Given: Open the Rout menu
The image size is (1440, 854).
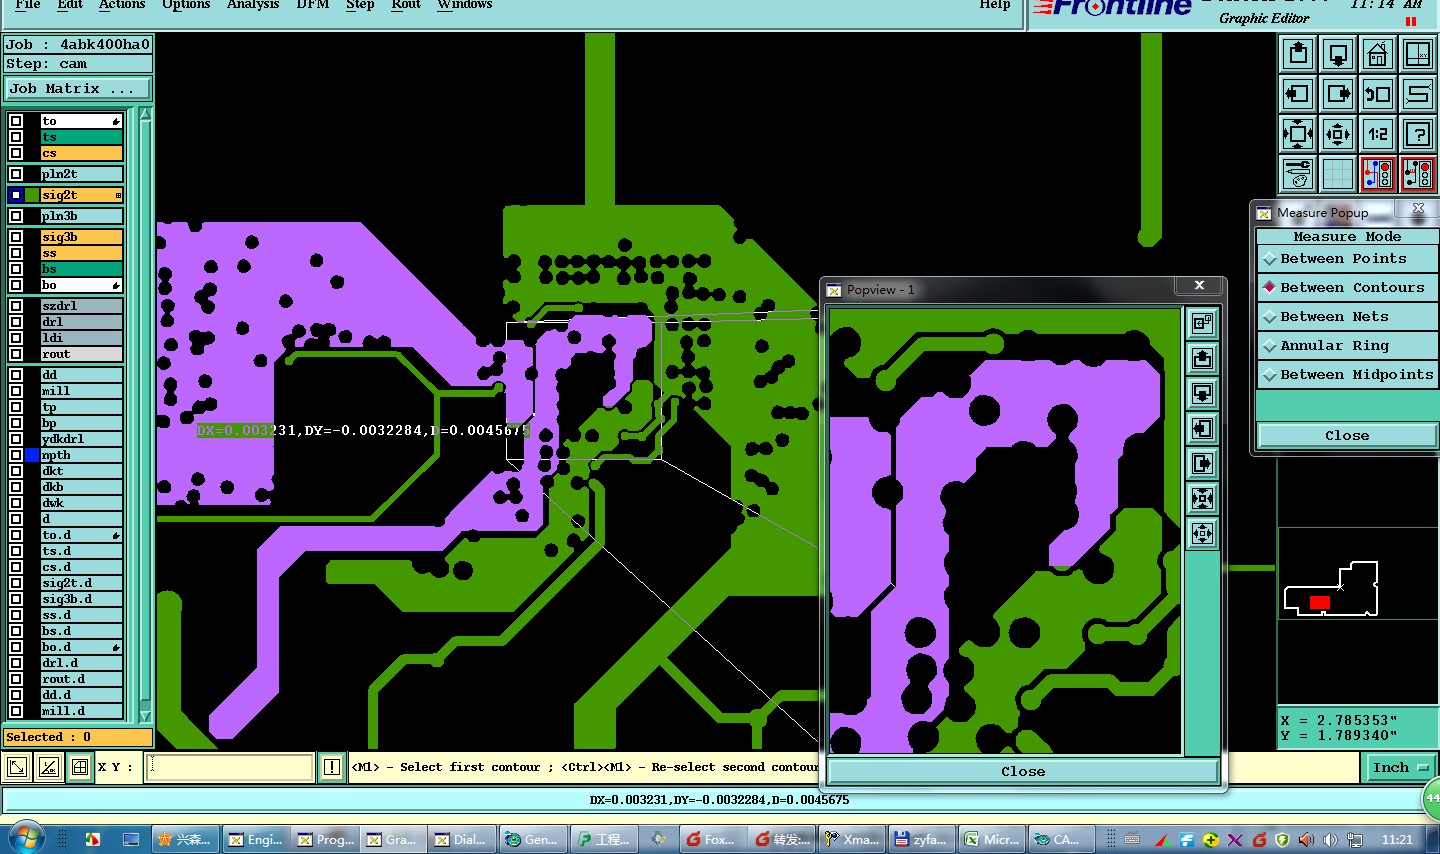Looking at the screenshot, I should tap(406, 5).
